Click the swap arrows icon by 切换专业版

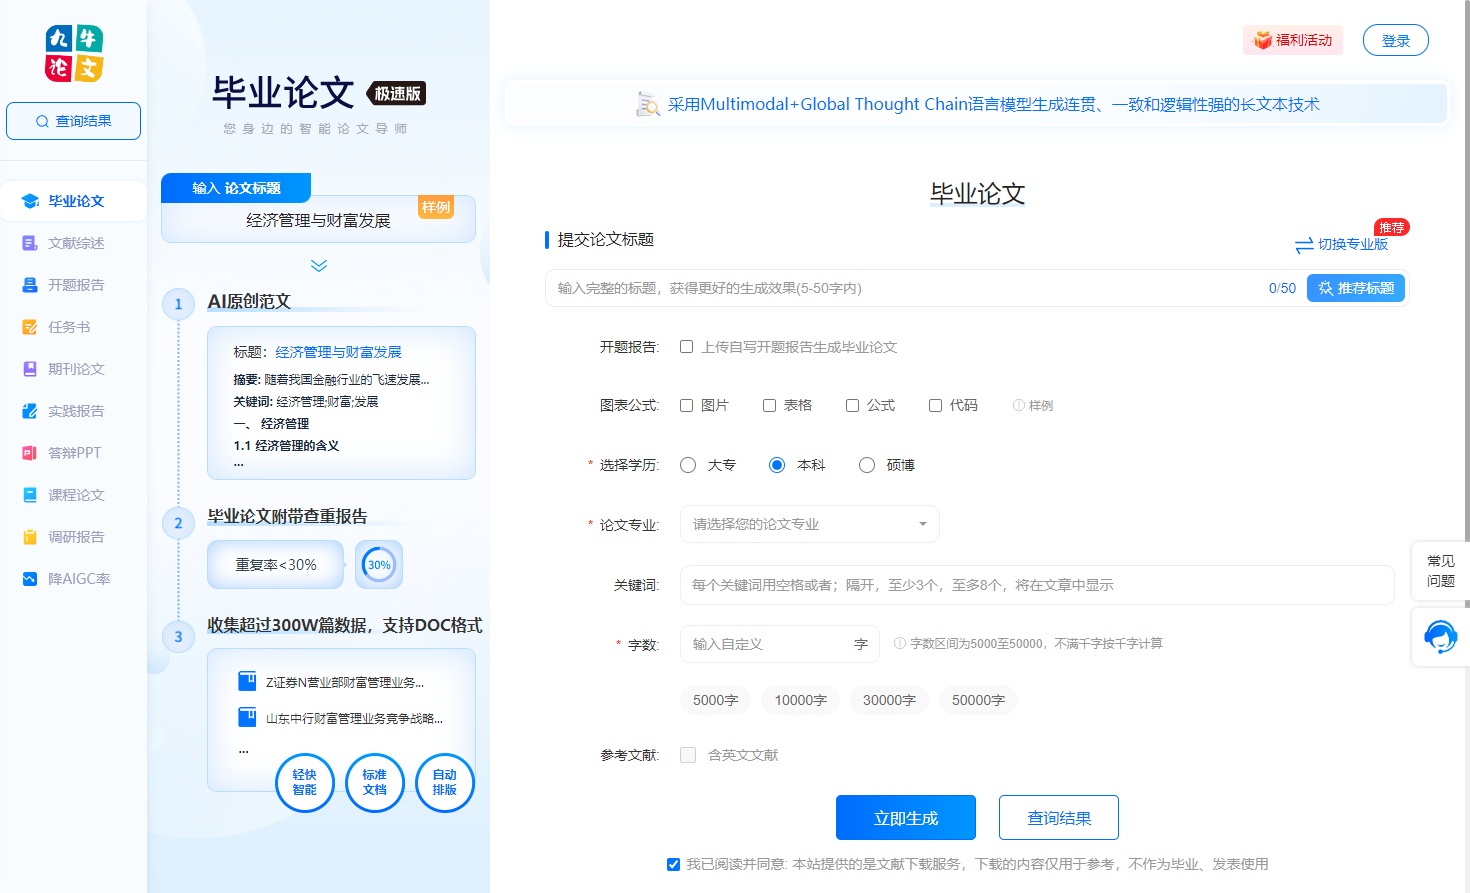point(1304,245)
